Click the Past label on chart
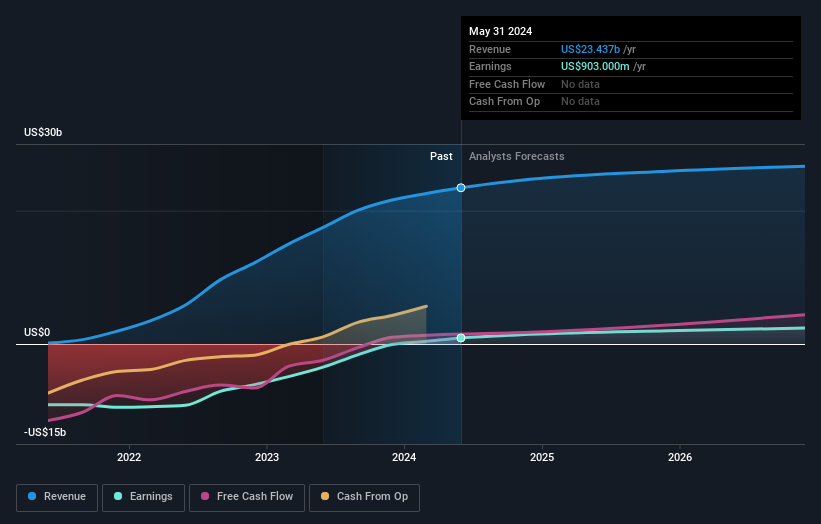This screenshot has width=821, height=524. coord(441,156)
